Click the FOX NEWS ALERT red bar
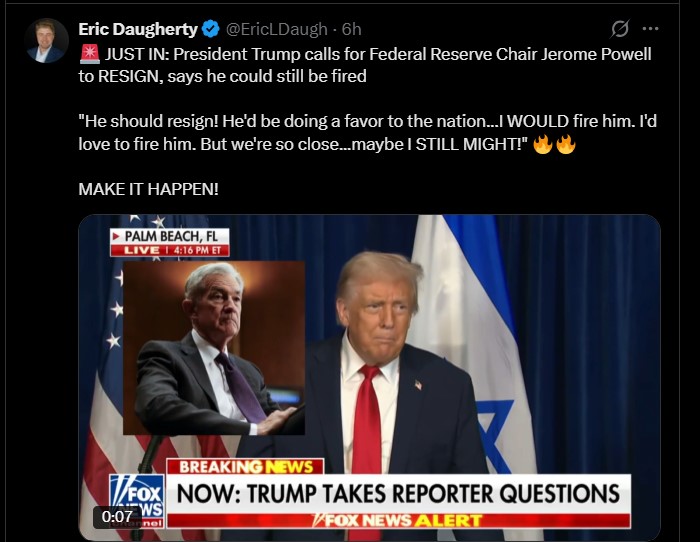The height and width of the screenshot is (542, 700). pos(398,521)
